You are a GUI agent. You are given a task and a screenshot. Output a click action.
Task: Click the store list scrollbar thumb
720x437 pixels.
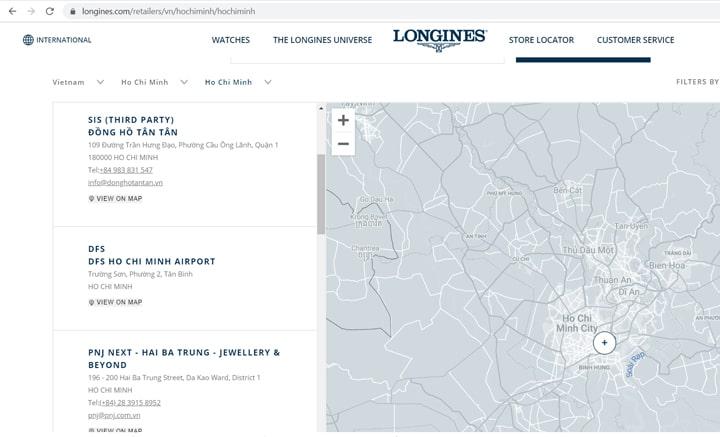click(321, 194)
